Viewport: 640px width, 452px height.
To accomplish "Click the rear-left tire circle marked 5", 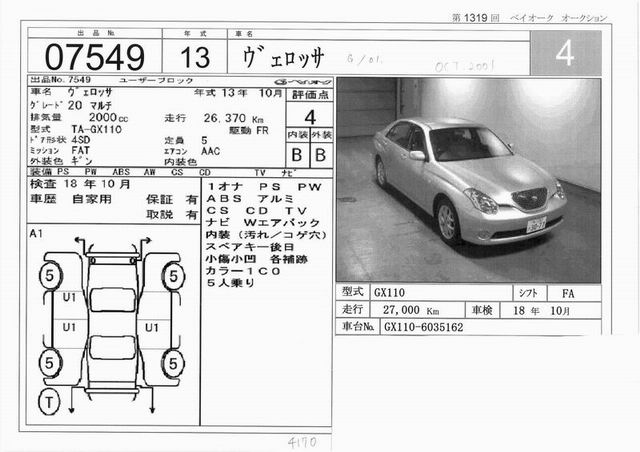I will 50,363.
